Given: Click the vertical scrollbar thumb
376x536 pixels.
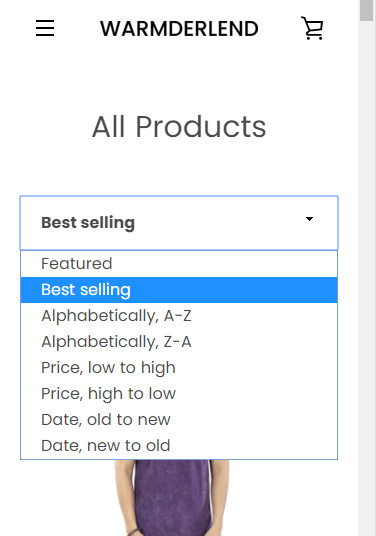Looking at the screenshot, I should (x=366, y=10).
